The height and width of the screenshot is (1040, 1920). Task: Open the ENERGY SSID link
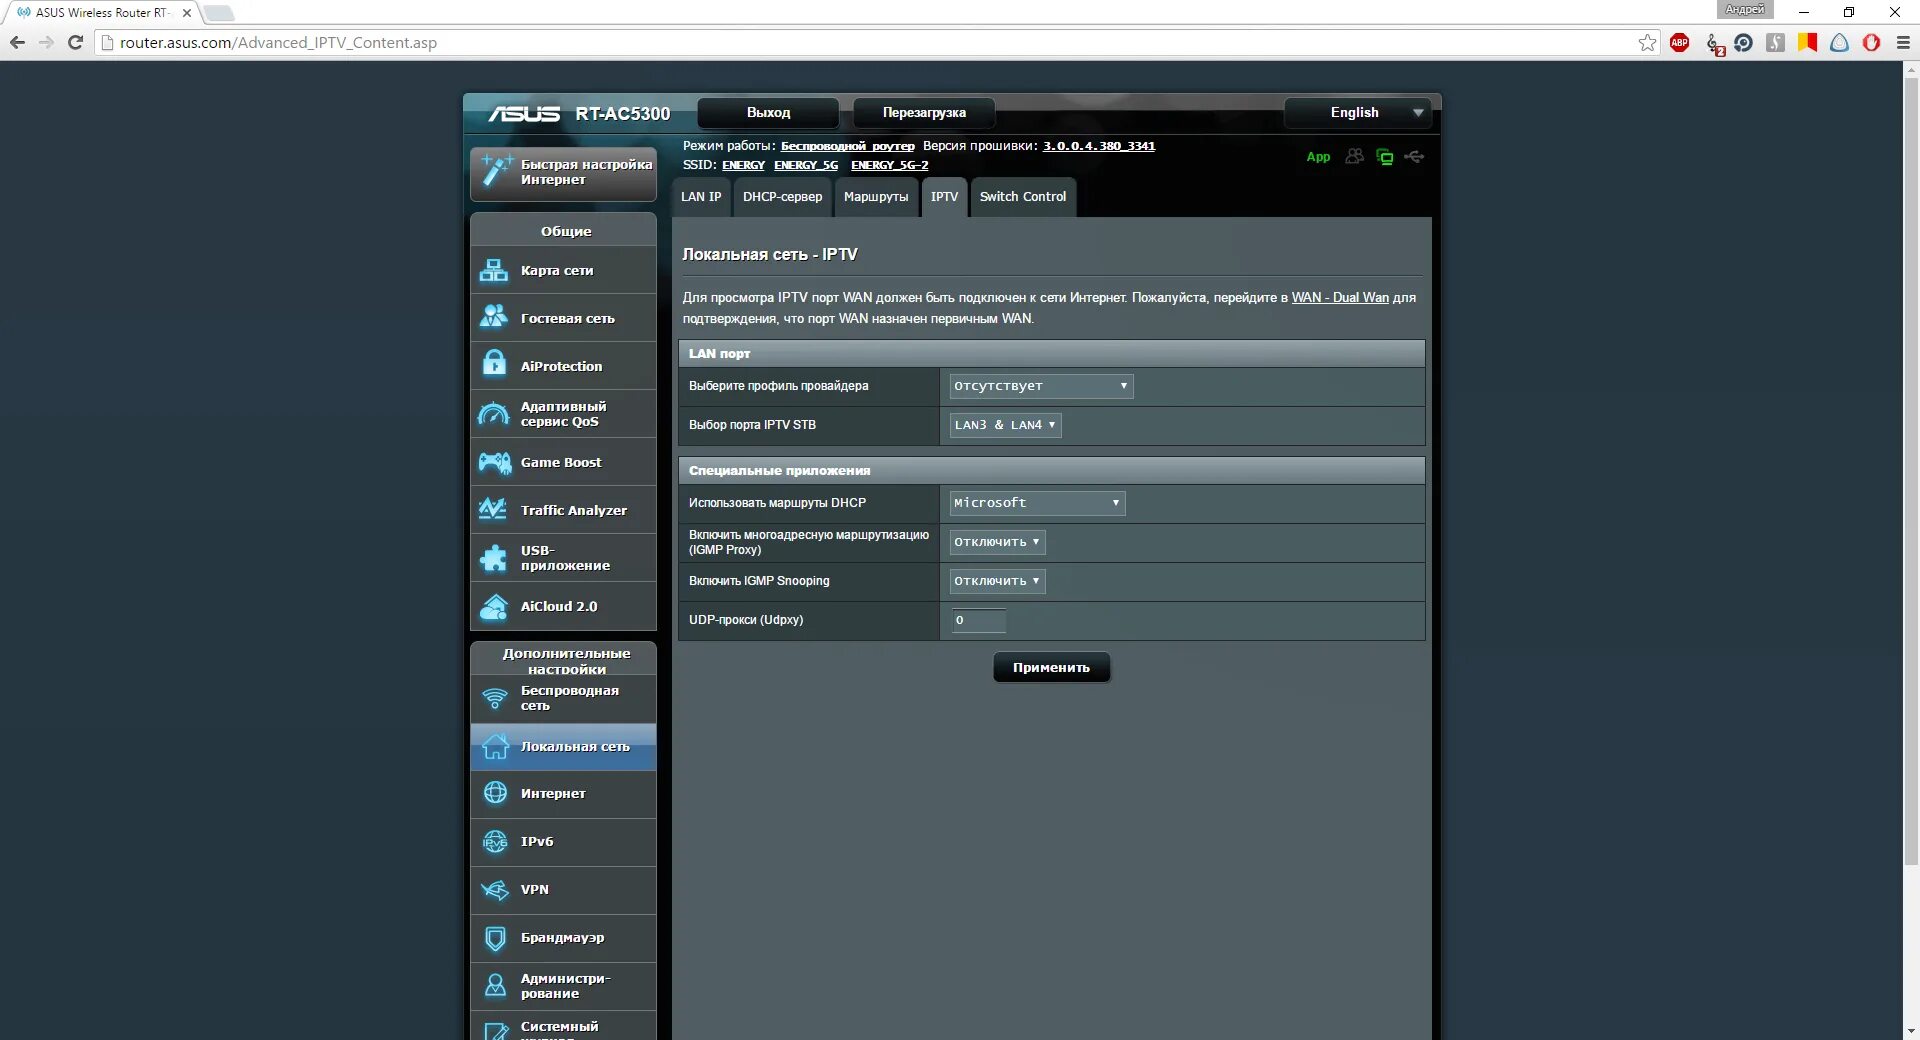tap(743, 165)
